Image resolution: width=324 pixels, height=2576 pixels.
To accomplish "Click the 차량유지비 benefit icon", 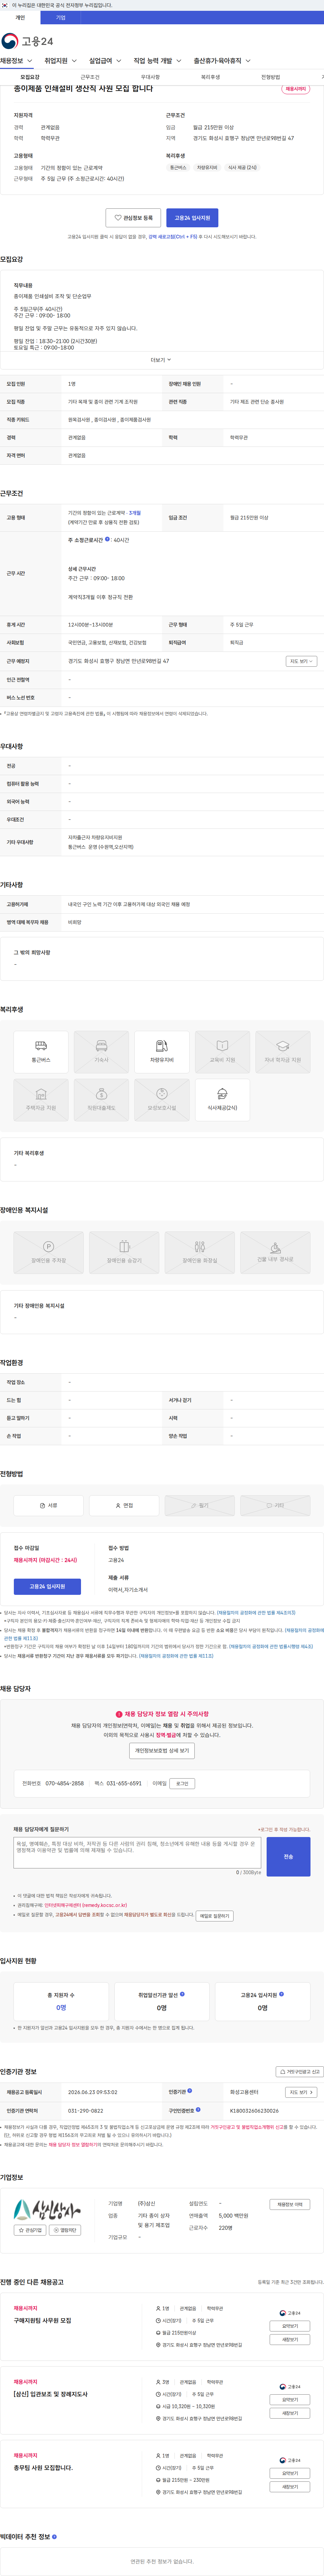I will point(162,1052).
